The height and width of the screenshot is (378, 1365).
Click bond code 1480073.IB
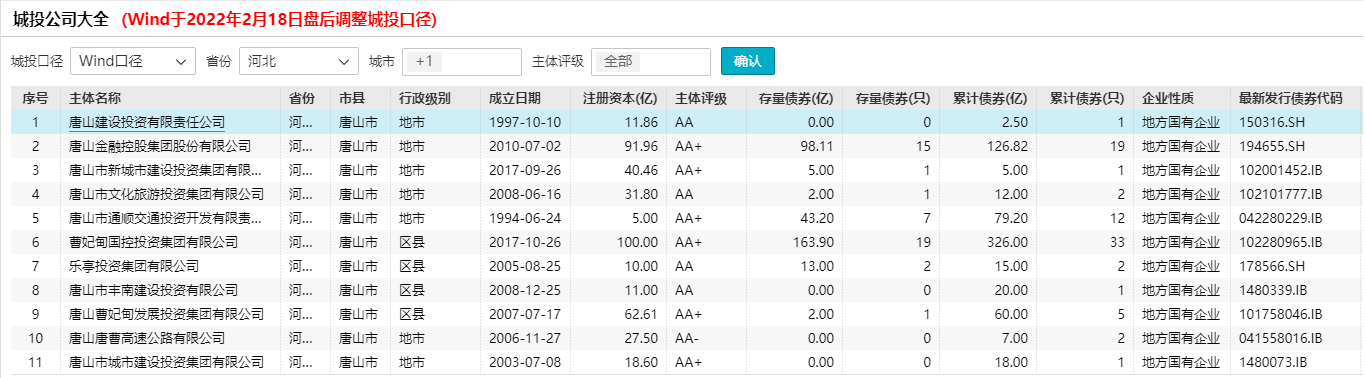point(1273,362)
